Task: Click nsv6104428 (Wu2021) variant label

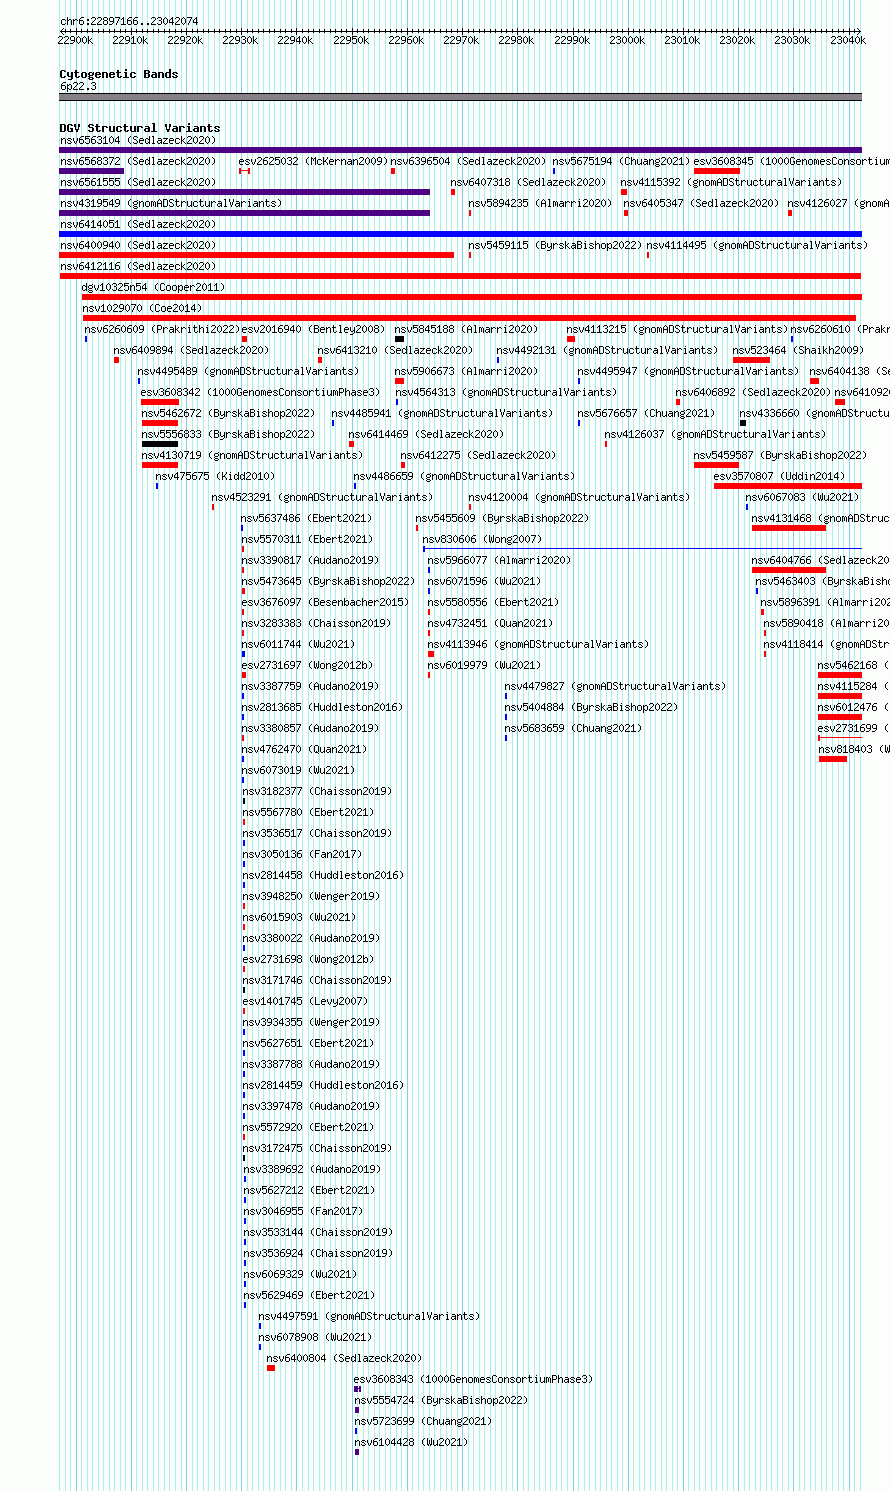Action: [x=412, y=1442]
